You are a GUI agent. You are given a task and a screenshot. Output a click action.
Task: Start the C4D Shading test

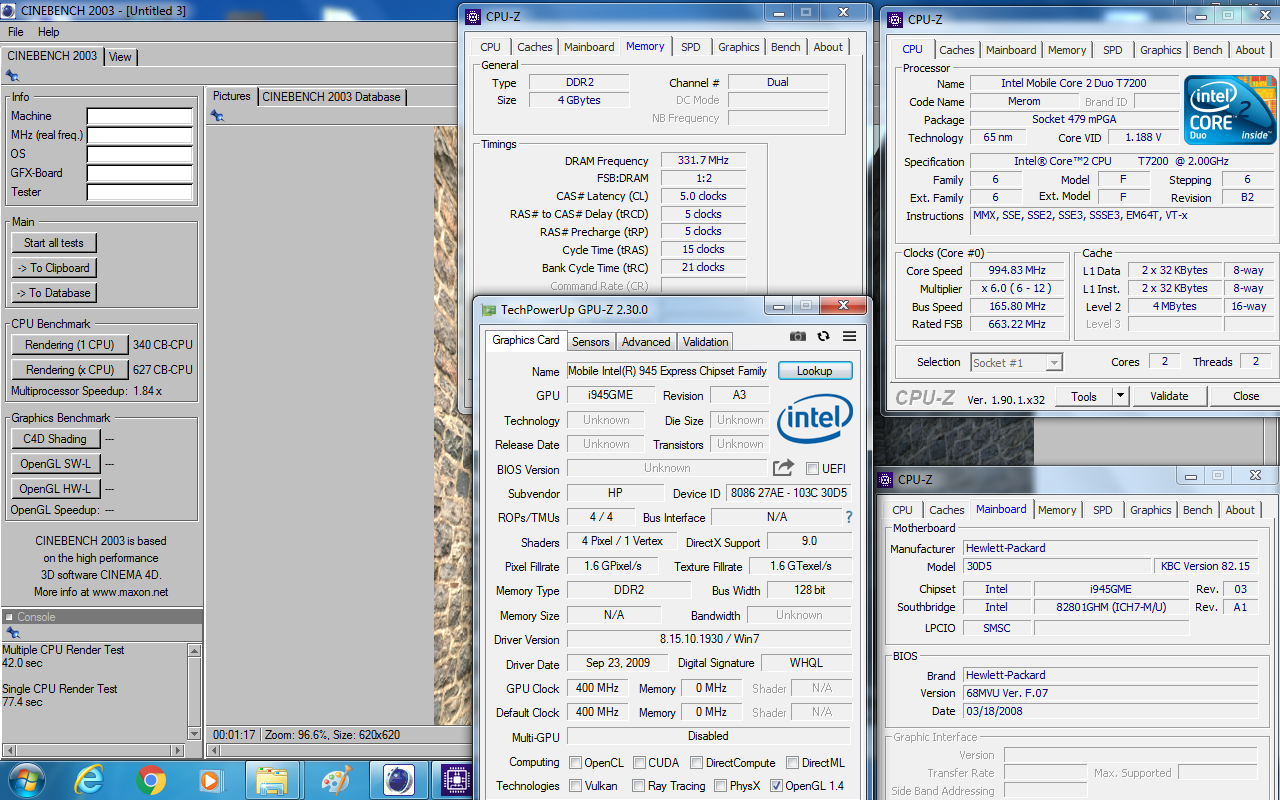[55, 439]
